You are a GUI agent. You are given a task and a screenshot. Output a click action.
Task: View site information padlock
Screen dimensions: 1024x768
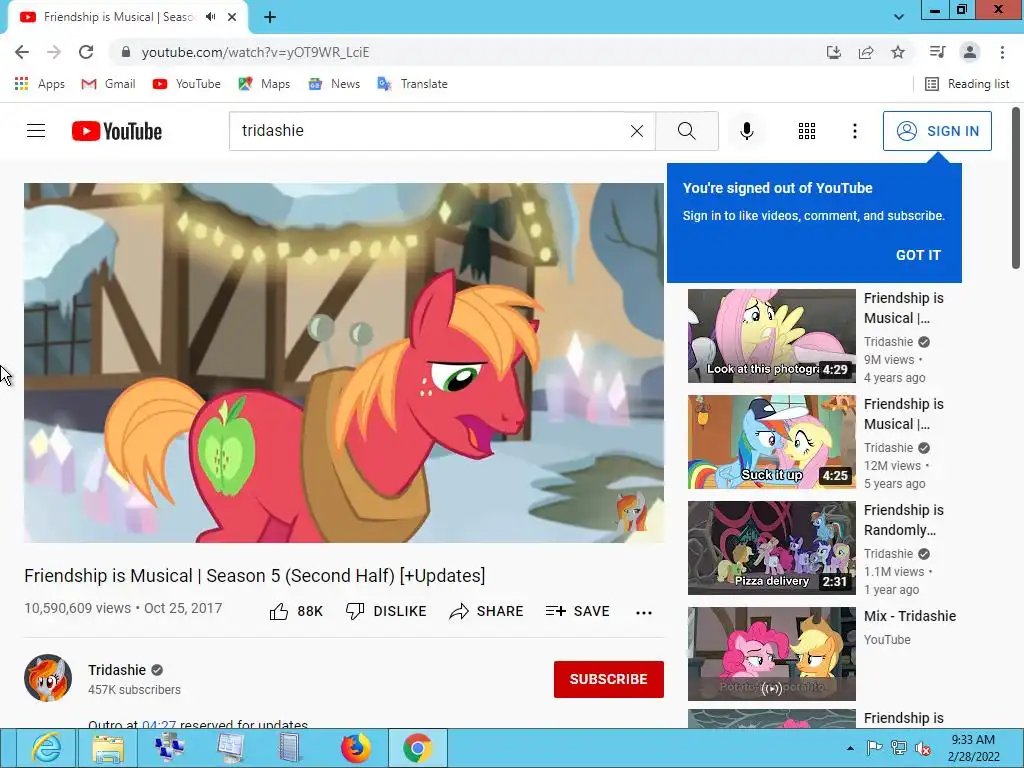(x=126, y=52)
